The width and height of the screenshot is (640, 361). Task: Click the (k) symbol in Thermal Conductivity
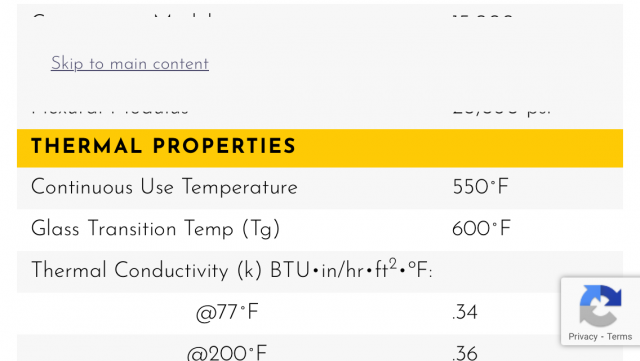click(249, 270)
